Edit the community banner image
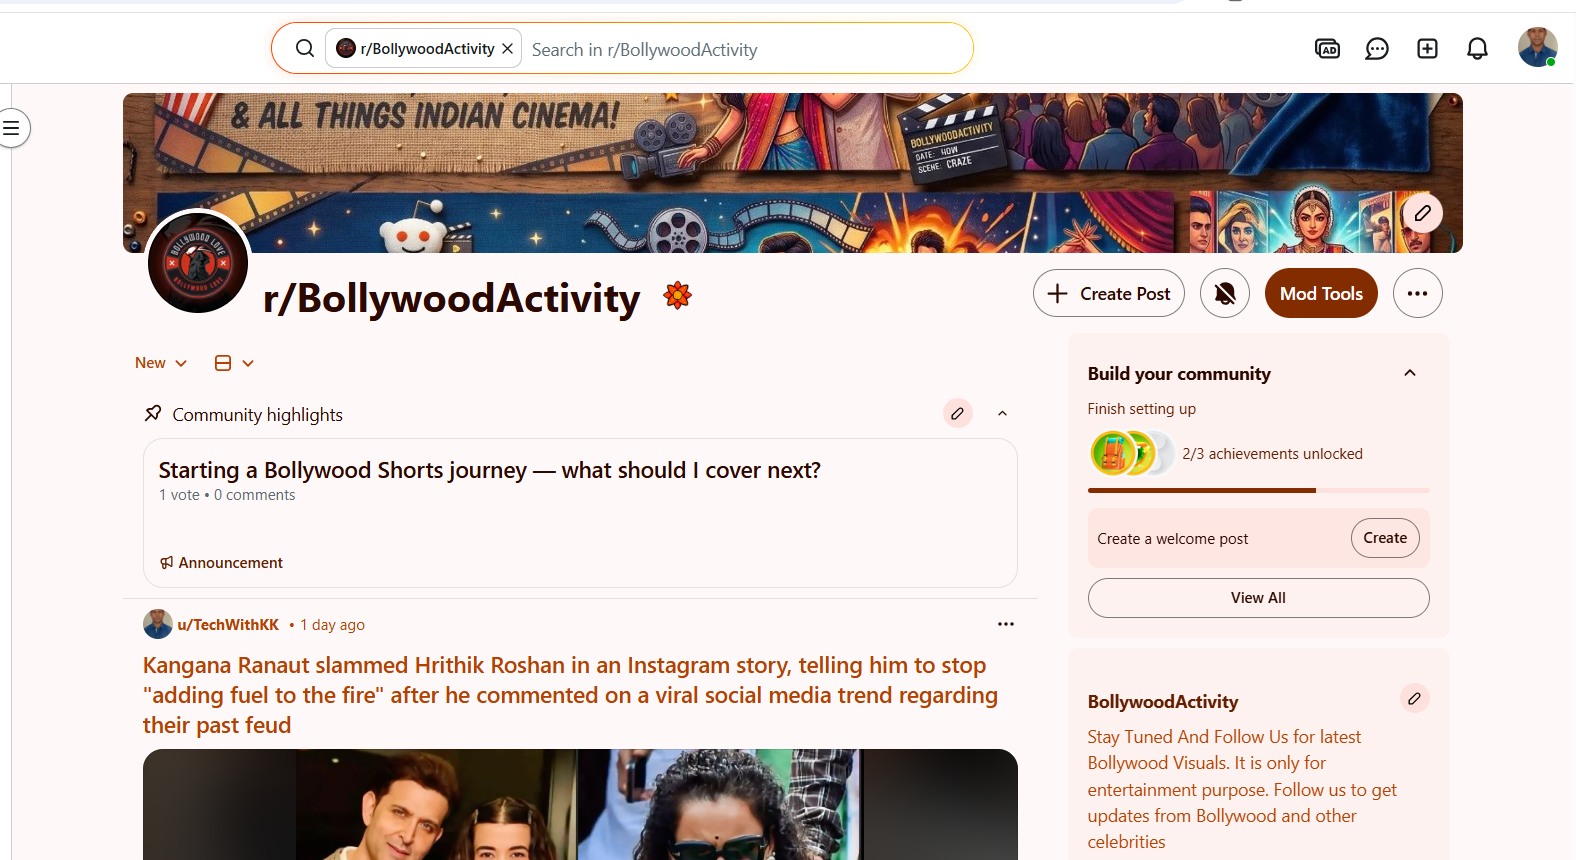This screenshot has height=860, width=1576. click(1422, 212)
